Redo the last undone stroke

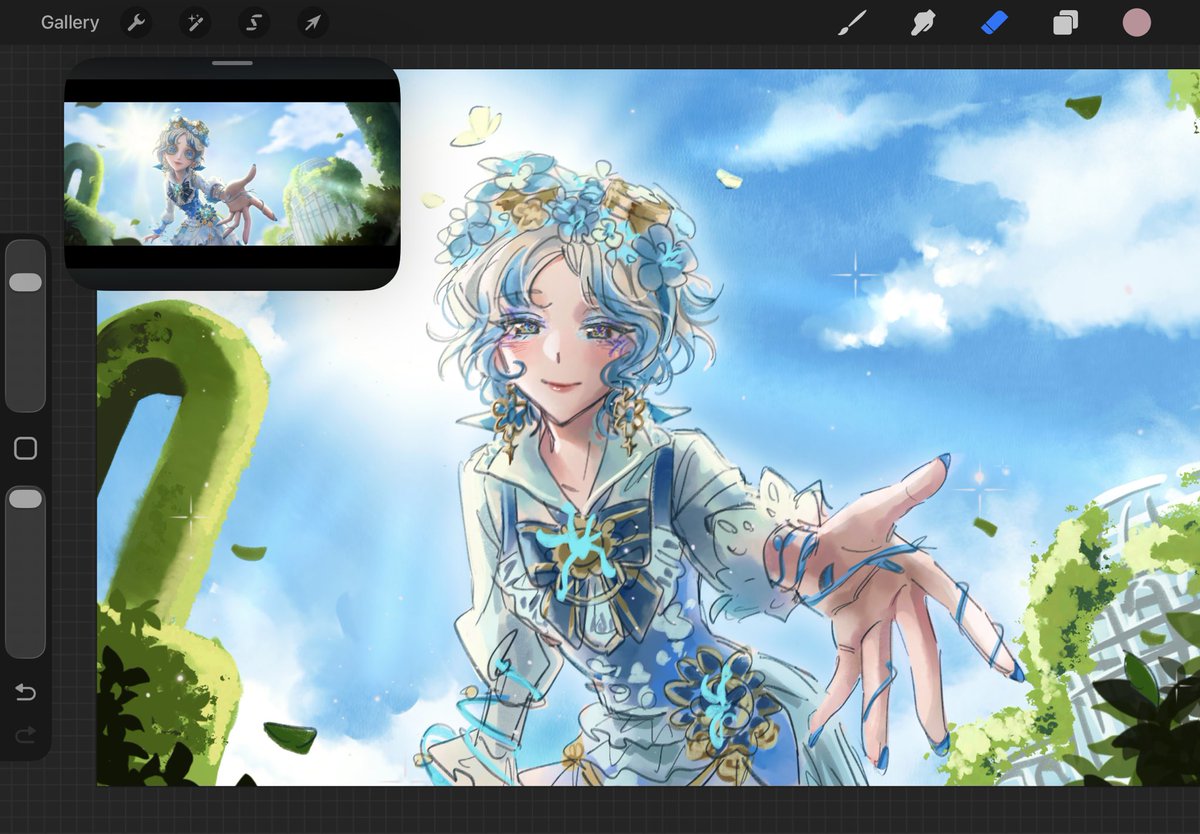(26, 735)
